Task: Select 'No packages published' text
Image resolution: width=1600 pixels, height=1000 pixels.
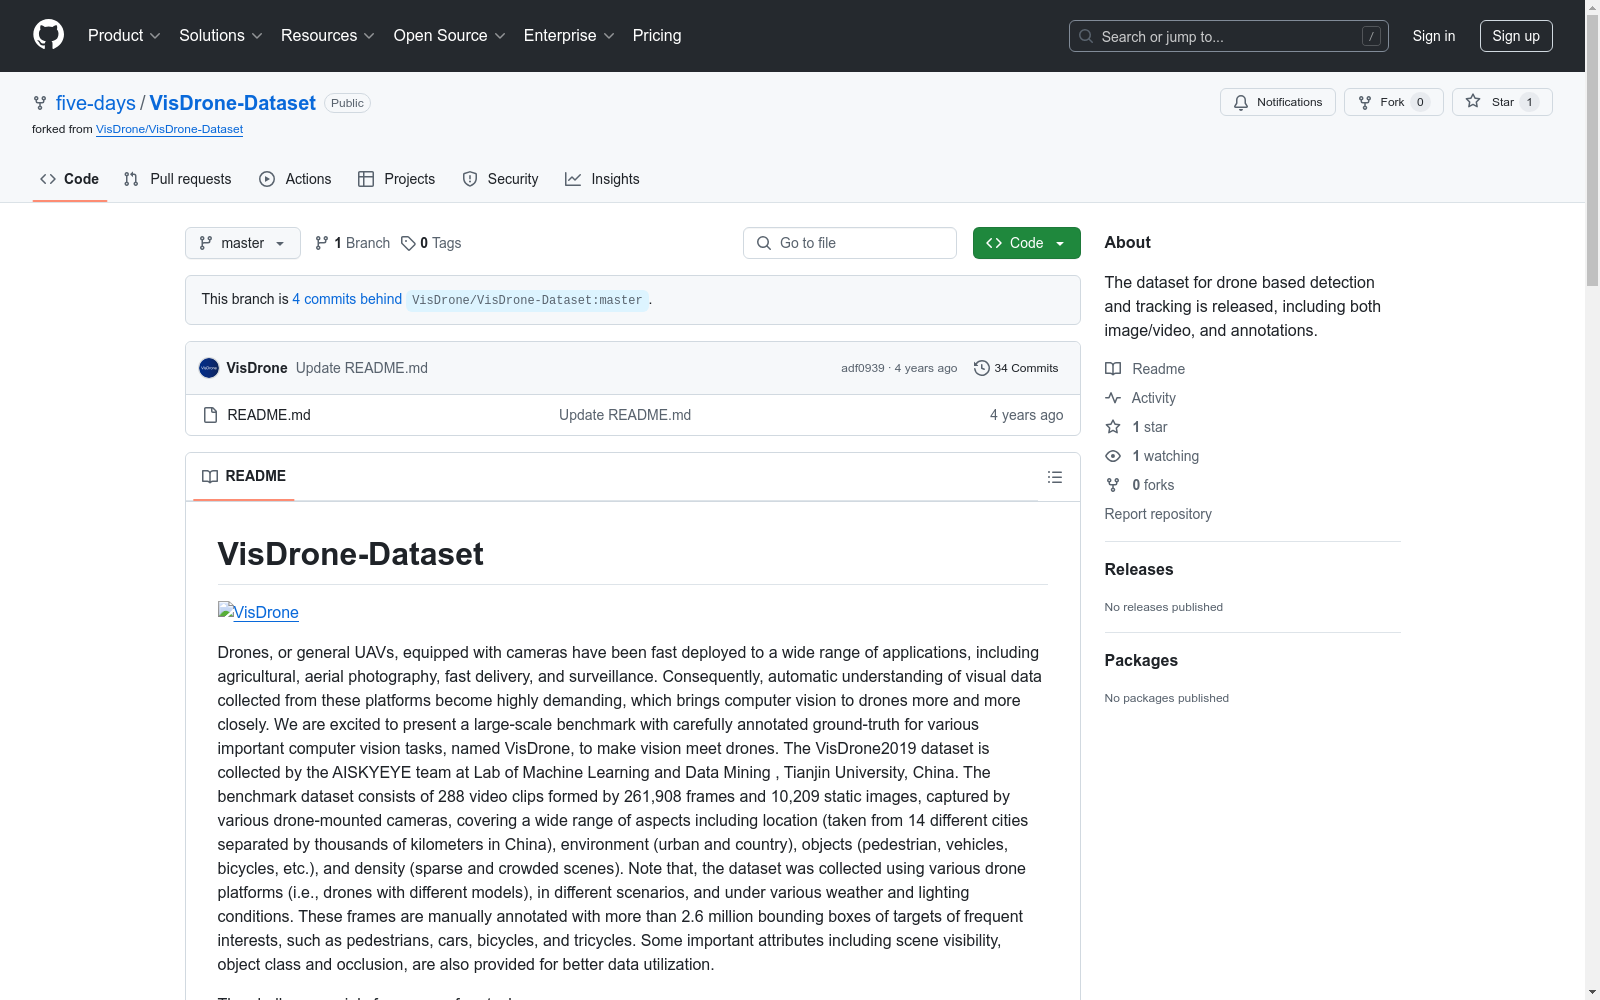Action: [1167, 698]
